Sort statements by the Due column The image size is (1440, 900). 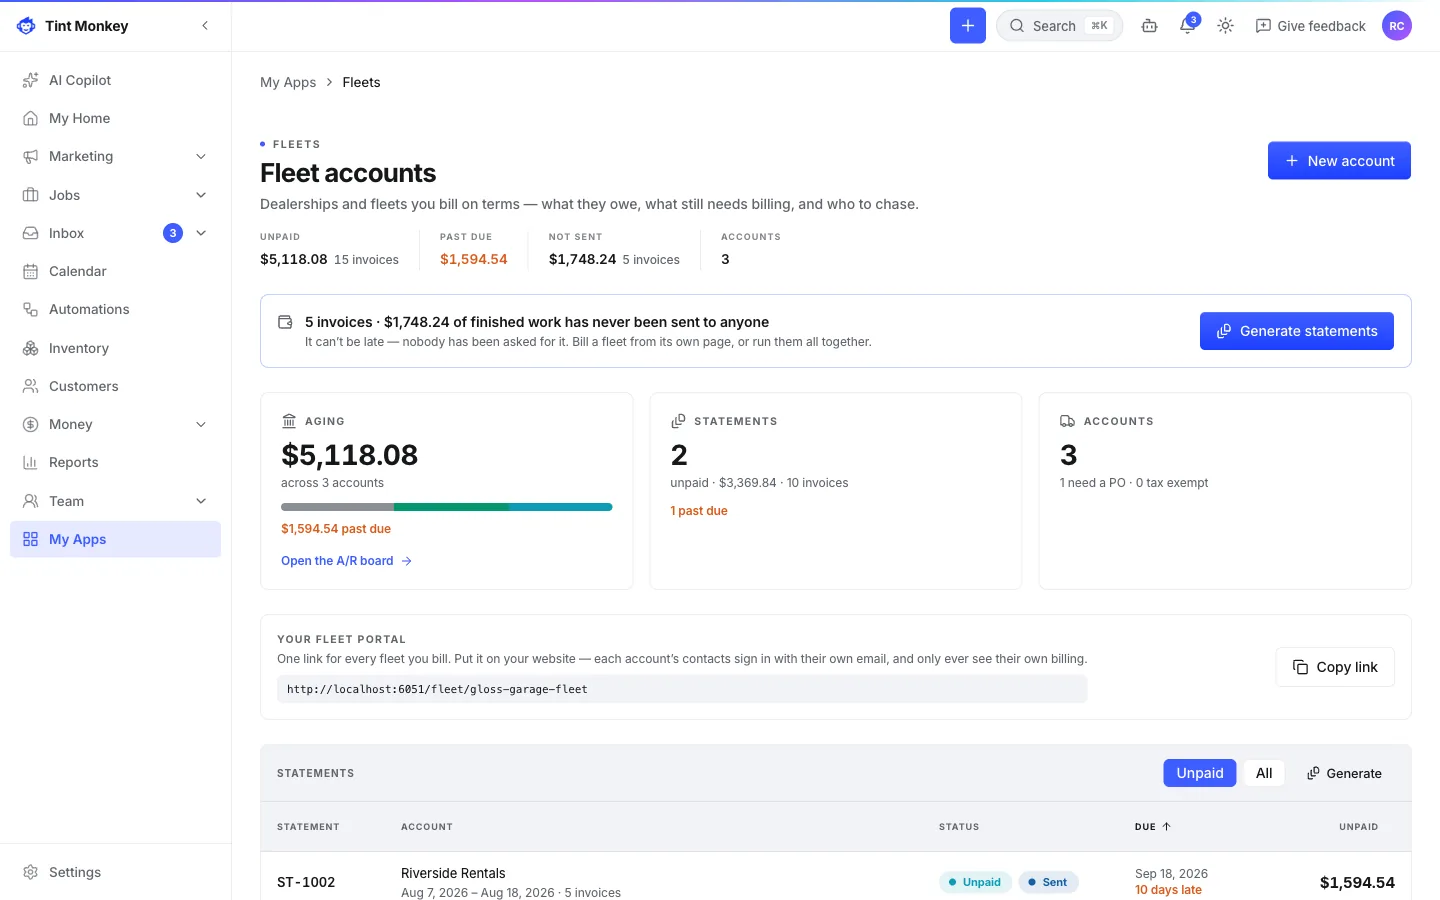1153,827
